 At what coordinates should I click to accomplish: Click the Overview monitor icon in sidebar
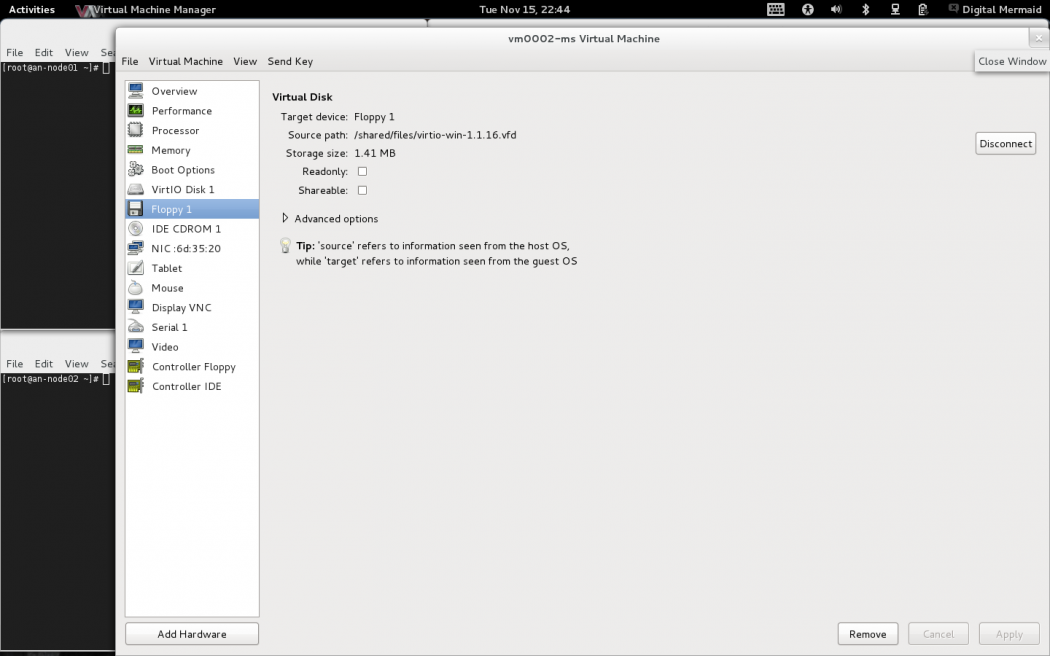[x=135, y=91]
